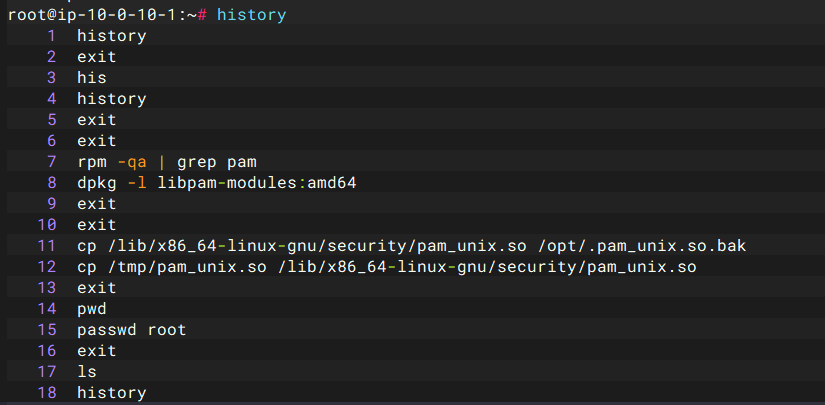
Task: Click the 'passwd root' command on line 15
Action: pos(131,330)
